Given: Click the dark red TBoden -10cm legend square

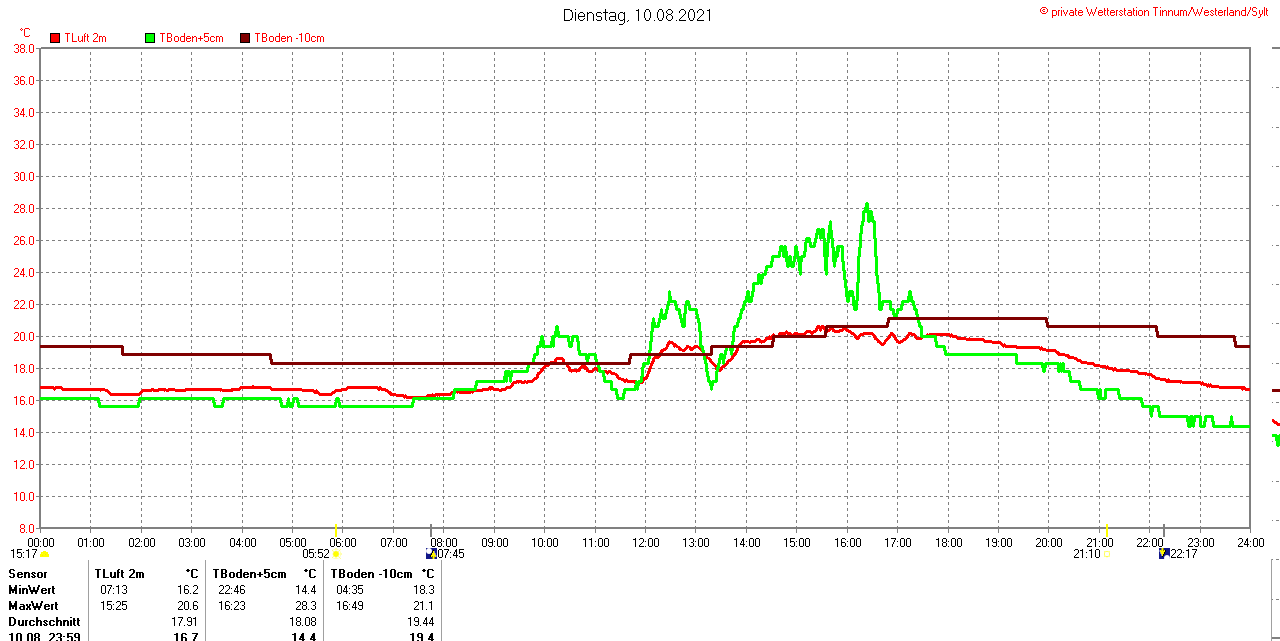Looking at the screenshot, I should pyautogui.click(x=245, y=38).
